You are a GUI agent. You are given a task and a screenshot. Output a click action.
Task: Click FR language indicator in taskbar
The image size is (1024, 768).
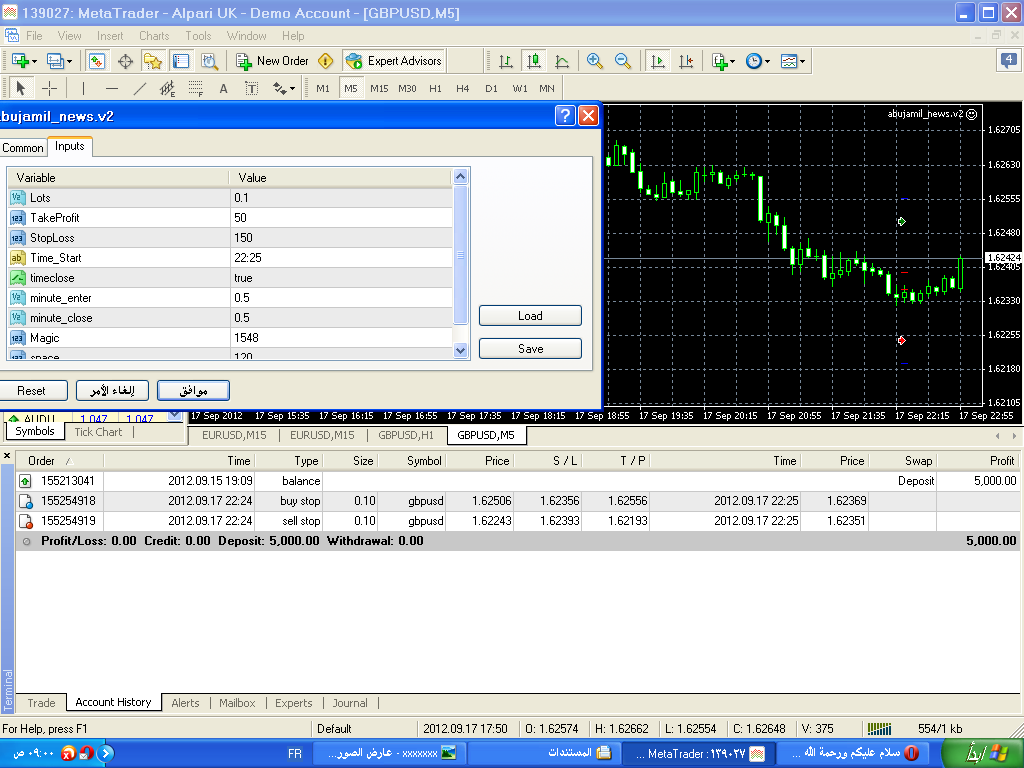[x=295, y=754]
